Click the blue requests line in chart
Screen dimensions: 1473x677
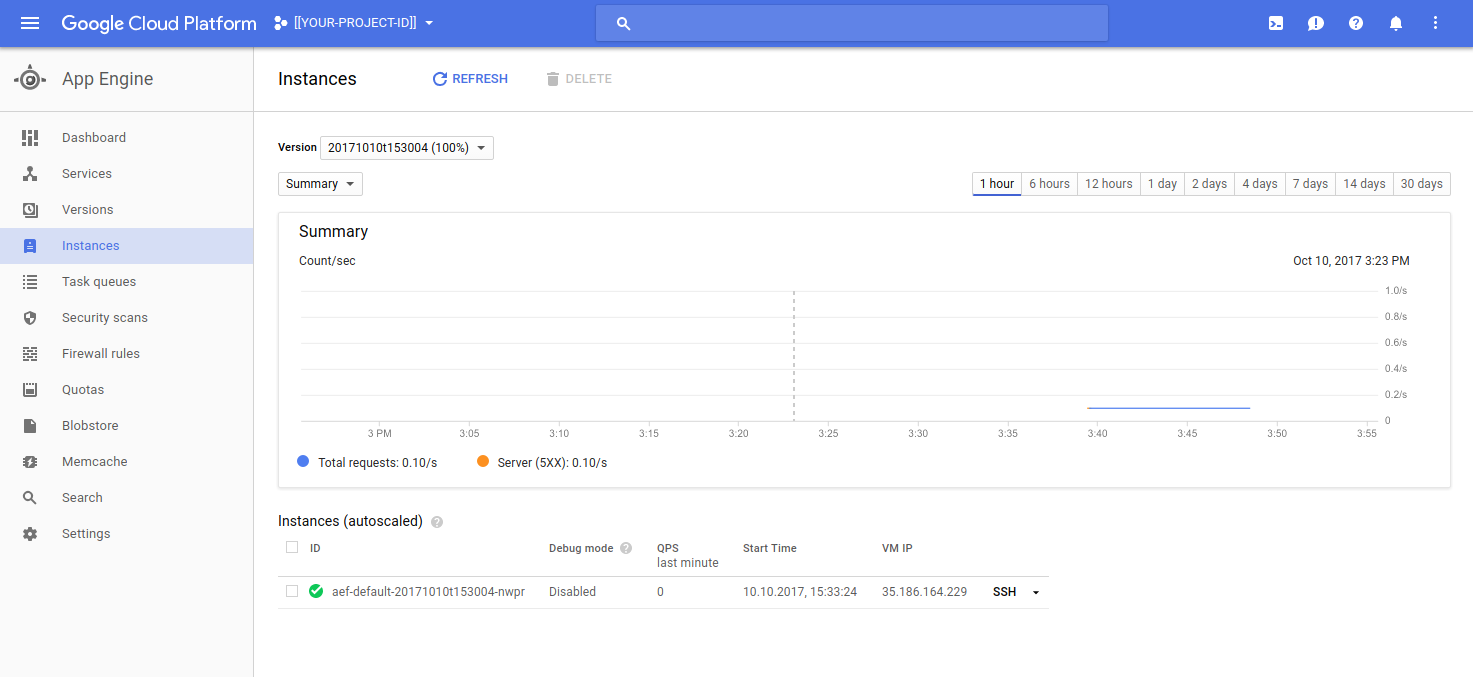point(1168,408)
